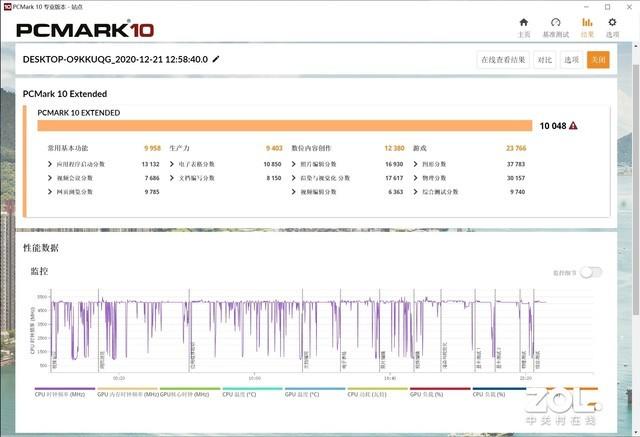Select the 结果 results bar-chart icon
Image resolution: width=640 pixels, height=437 pixels.
[587, 22]
